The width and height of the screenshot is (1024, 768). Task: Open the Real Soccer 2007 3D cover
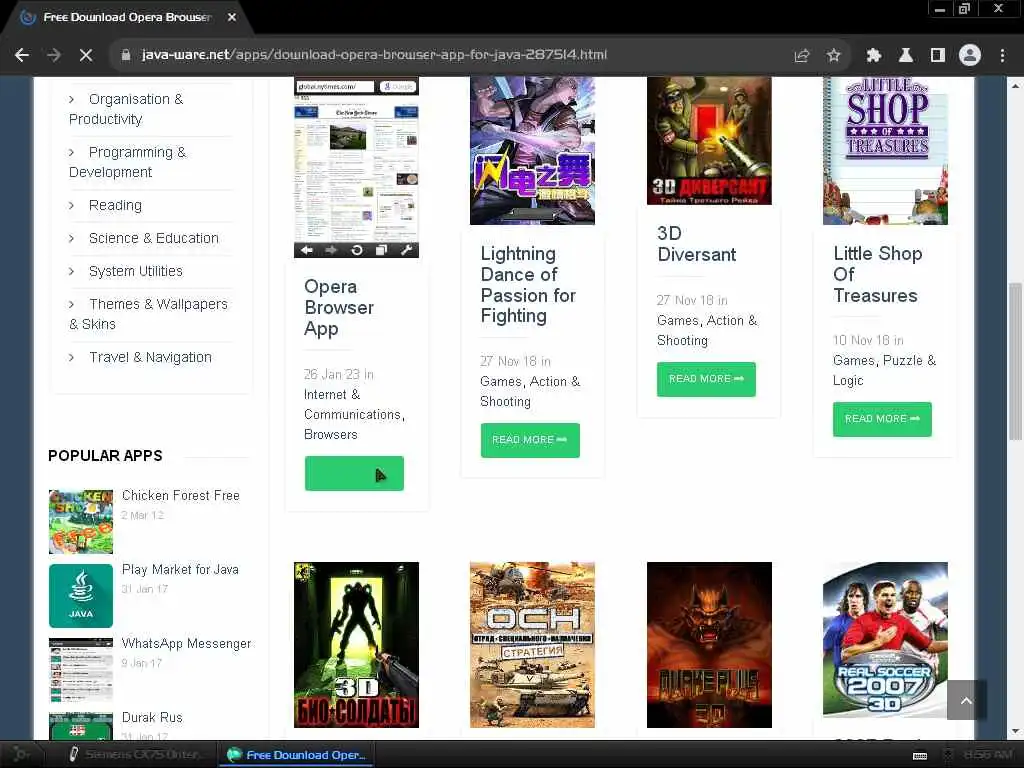[x=886, y=639]
